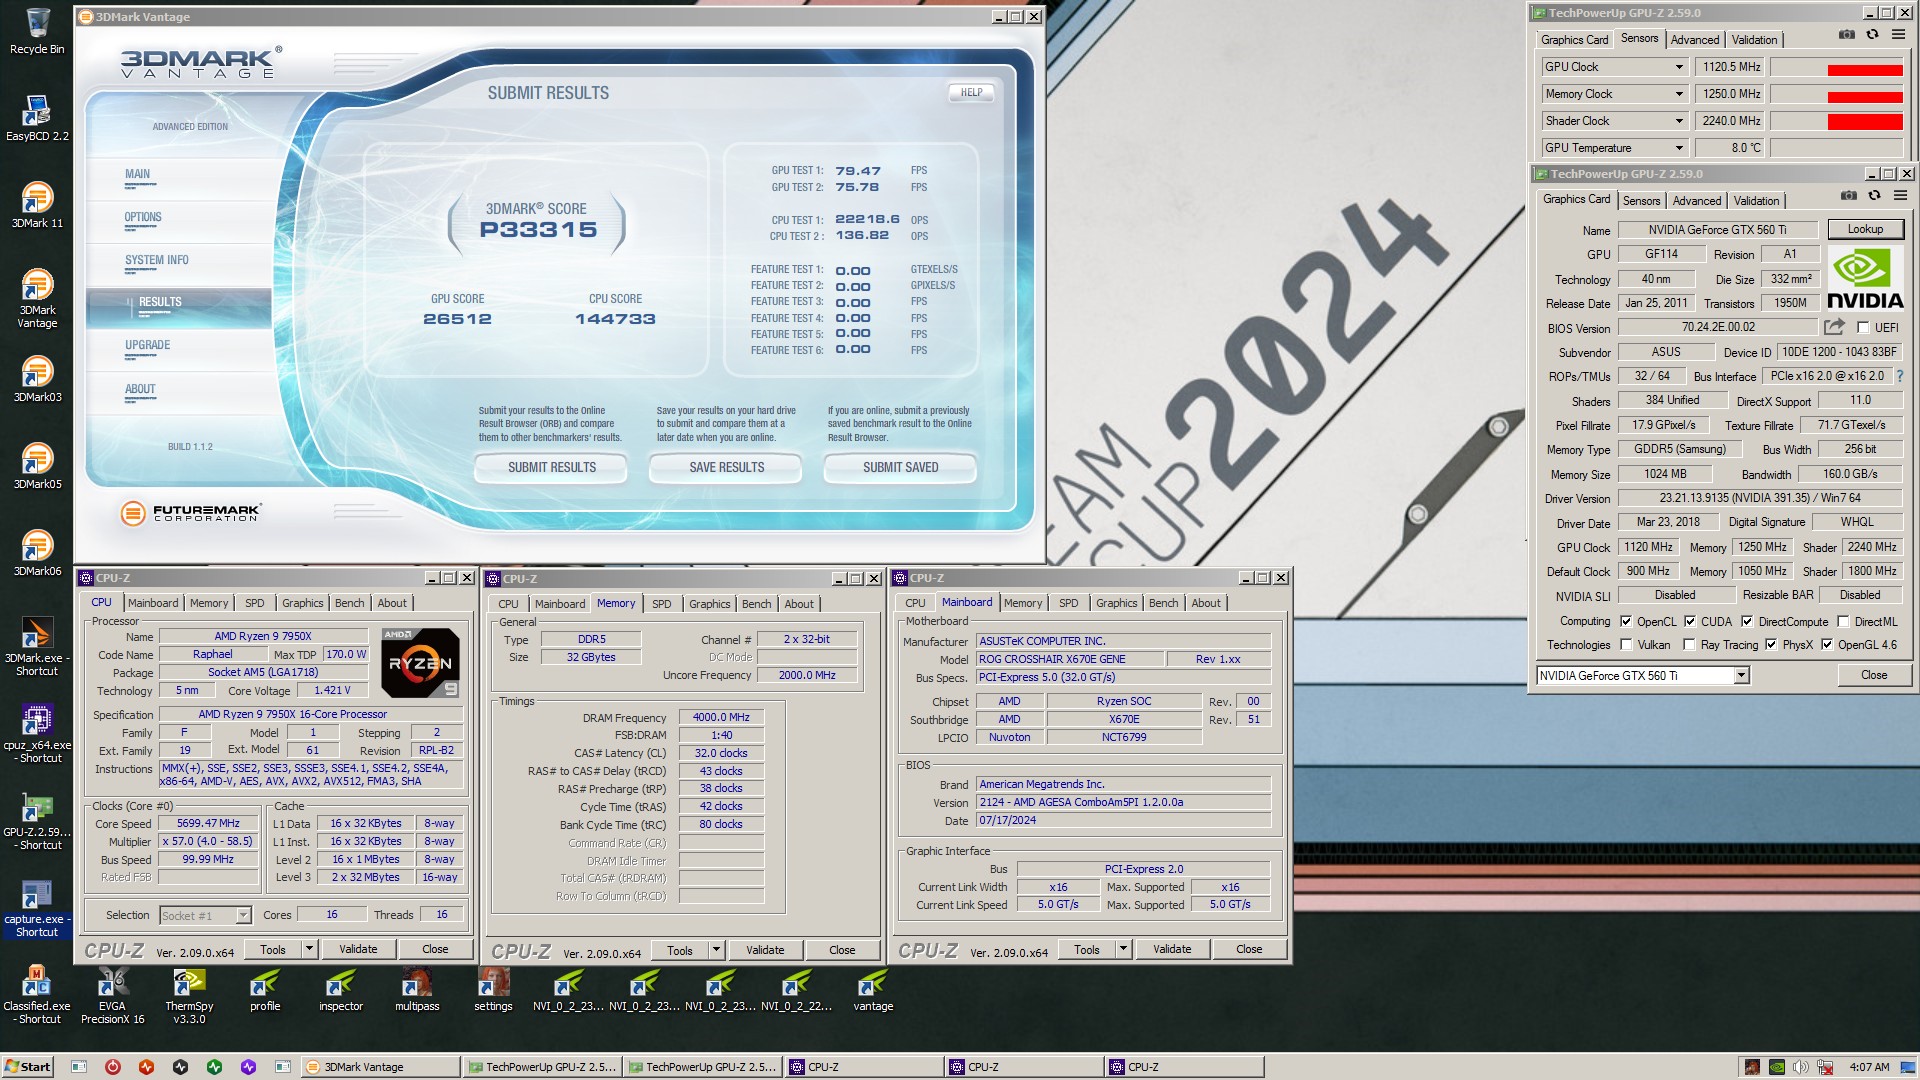The height and width of the screenshot is (1080, 1920).
Task: Toggle the DirectML checkbox
Action: coord(1843,621)
